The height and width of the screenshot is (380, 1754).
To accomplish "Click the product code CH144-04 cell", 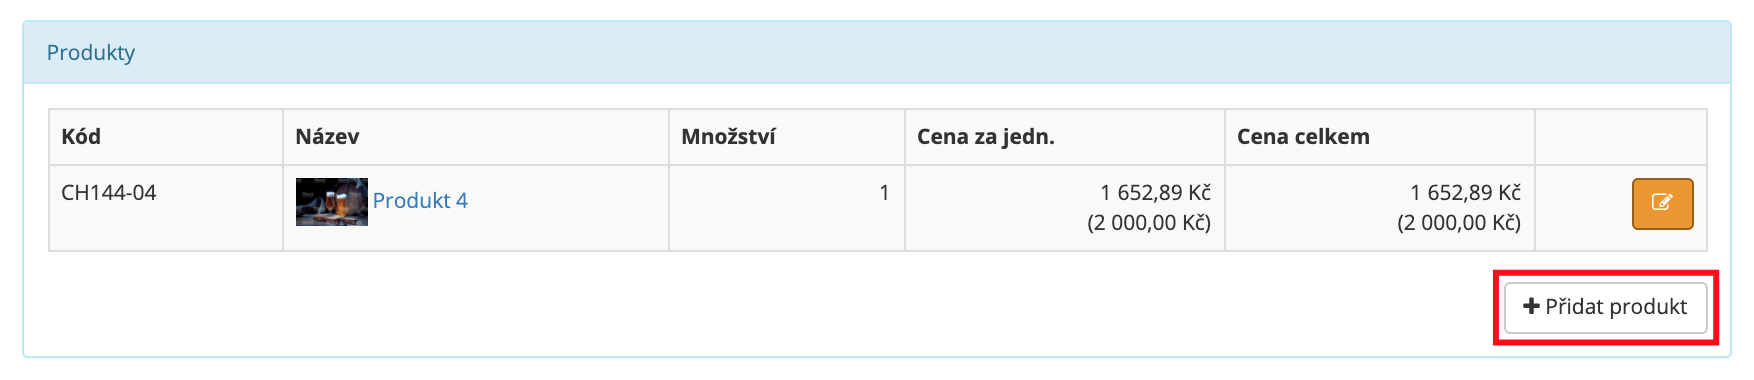I will click(x=166, y=208).
